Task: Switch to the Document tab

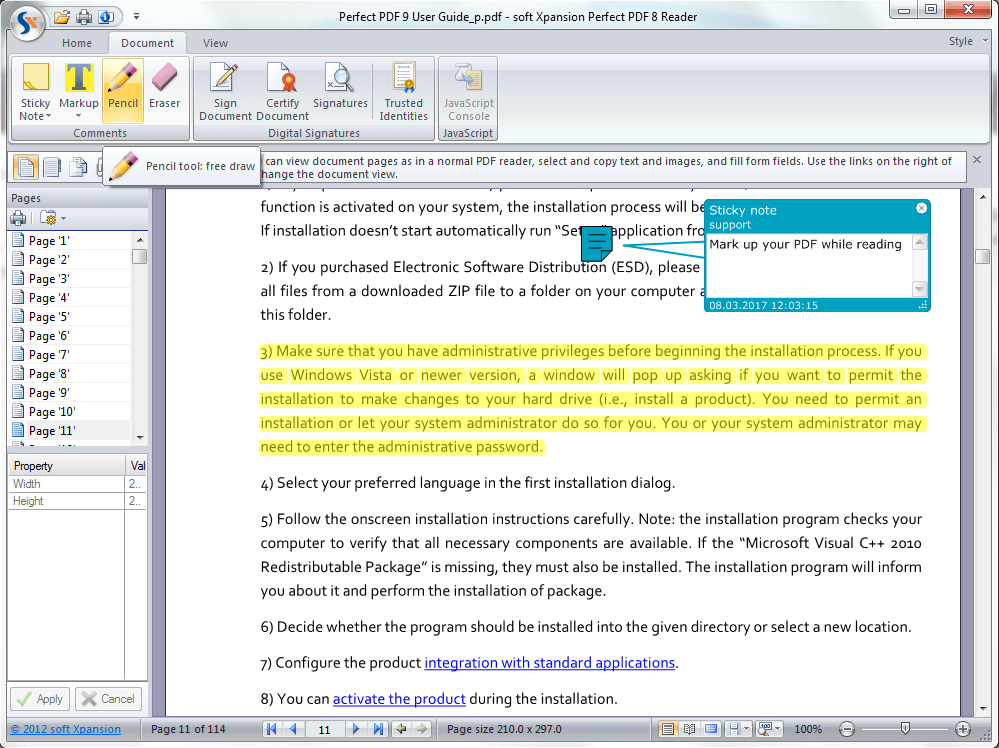Action: click(x=147, y=43)
